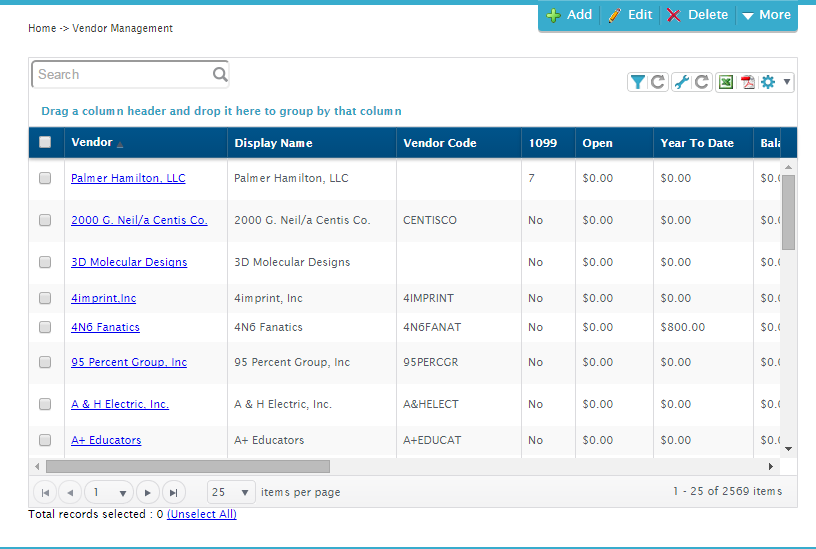Viewport: 816px width, 549px height.
Task: Go to the last page
Action: (174, 492)
